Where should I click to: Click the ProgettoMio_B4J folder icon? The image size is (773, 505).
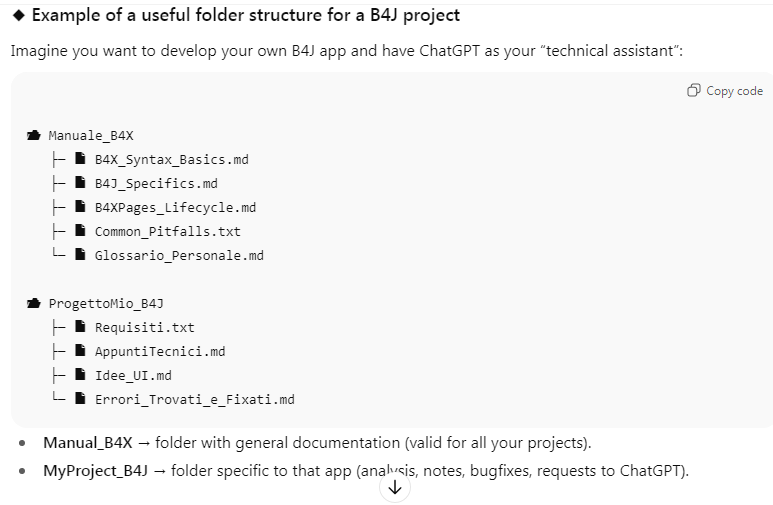coord(33,304)
